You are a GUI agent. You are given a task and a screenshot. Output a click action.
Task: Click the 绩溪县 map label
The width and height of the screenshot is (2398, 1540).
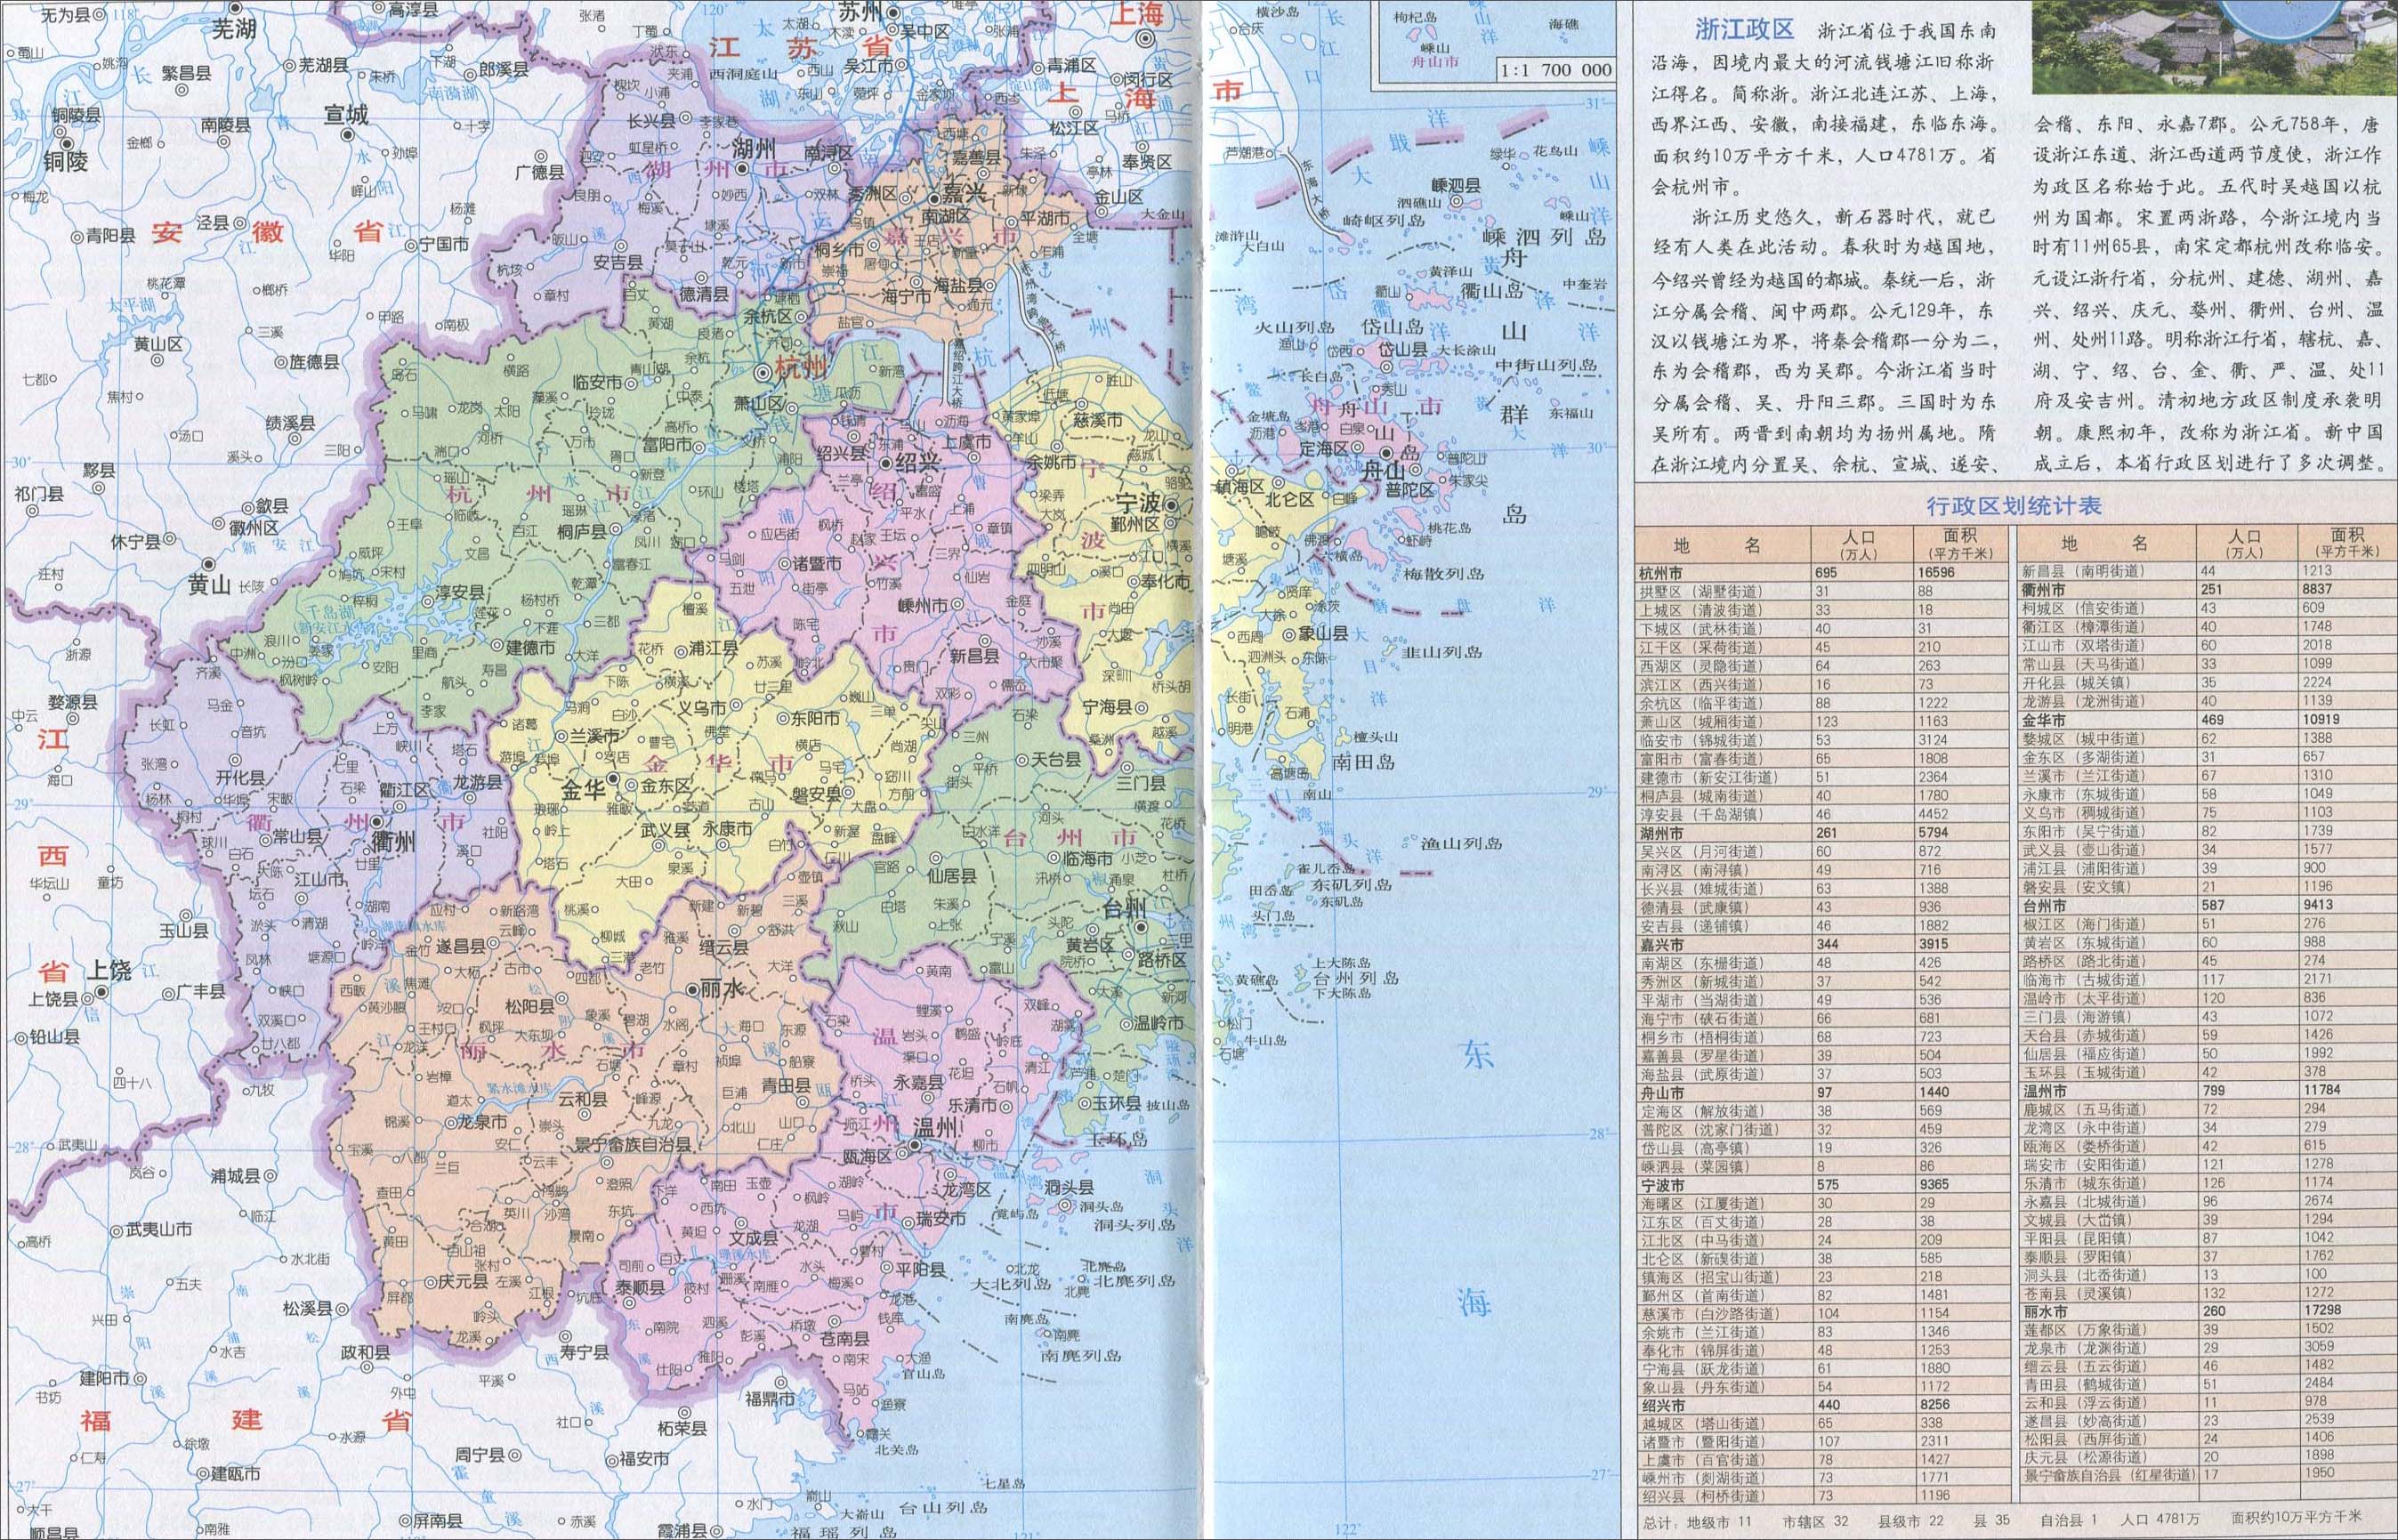pyautogui.click(x=290, y=424)
